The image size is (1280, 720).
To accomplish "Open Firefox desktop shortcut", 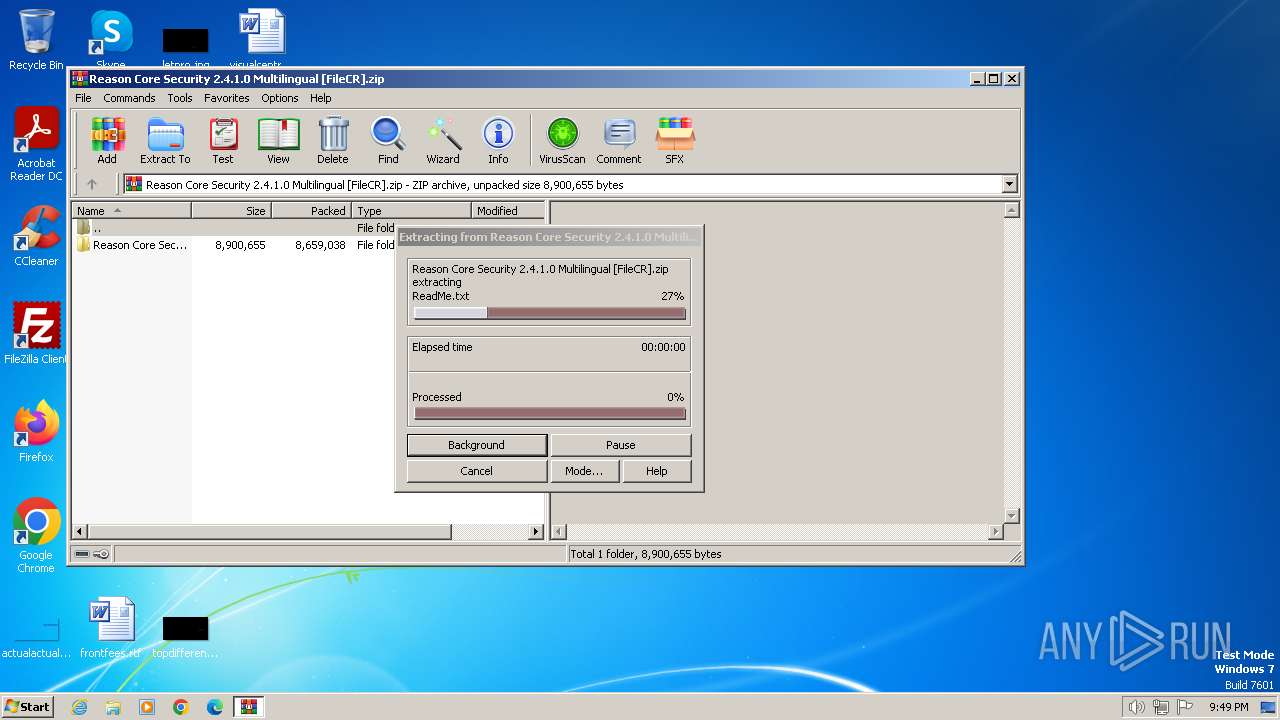I will [x=36, y=431].
